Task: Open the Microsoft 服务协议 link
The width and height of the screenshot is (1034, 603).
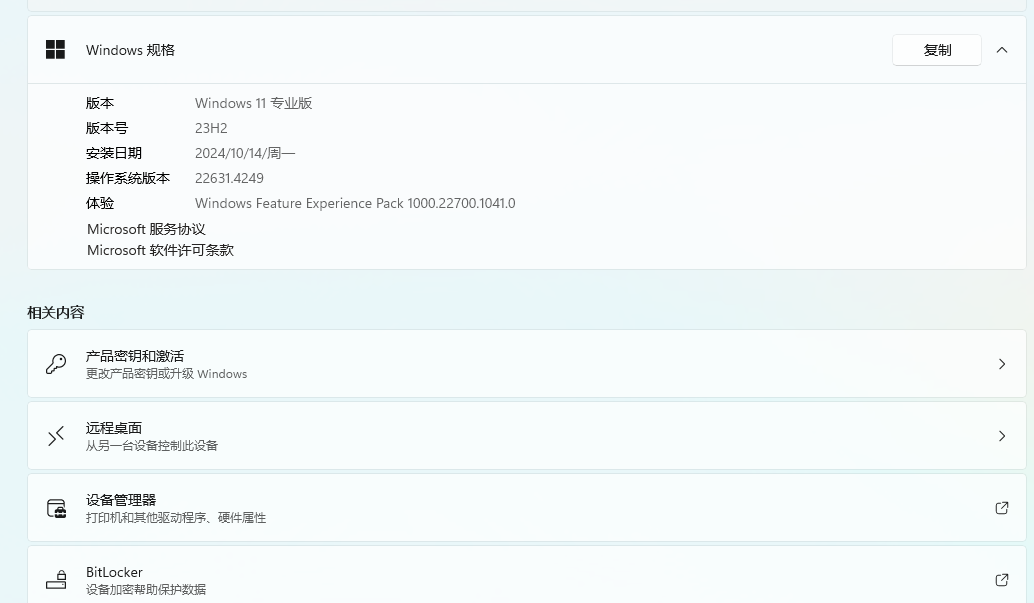Action: pyautogui.click(x=146, y=229)
